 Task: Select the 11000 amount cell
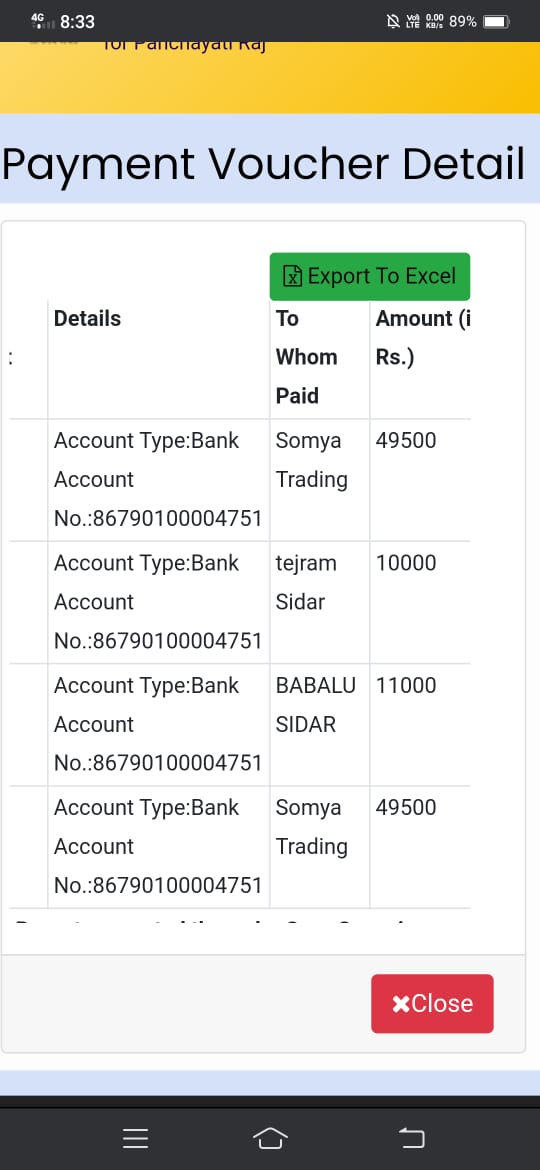[420, 725]
